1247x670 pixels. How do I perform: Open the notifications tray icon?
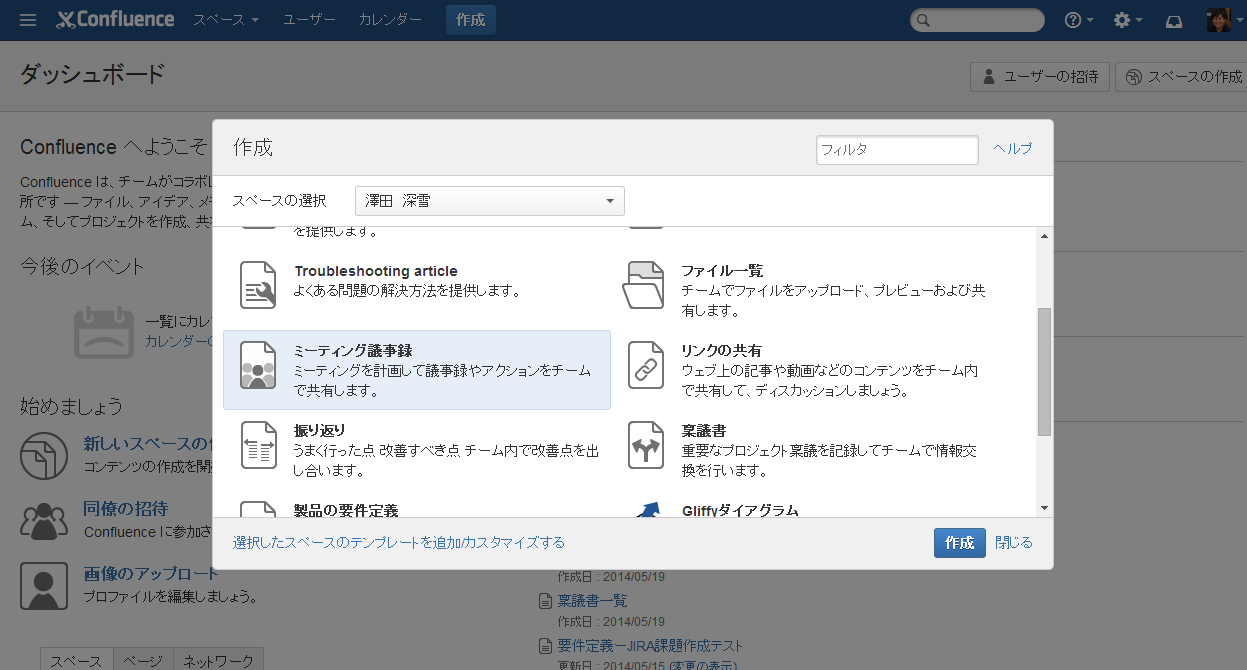1175,20
